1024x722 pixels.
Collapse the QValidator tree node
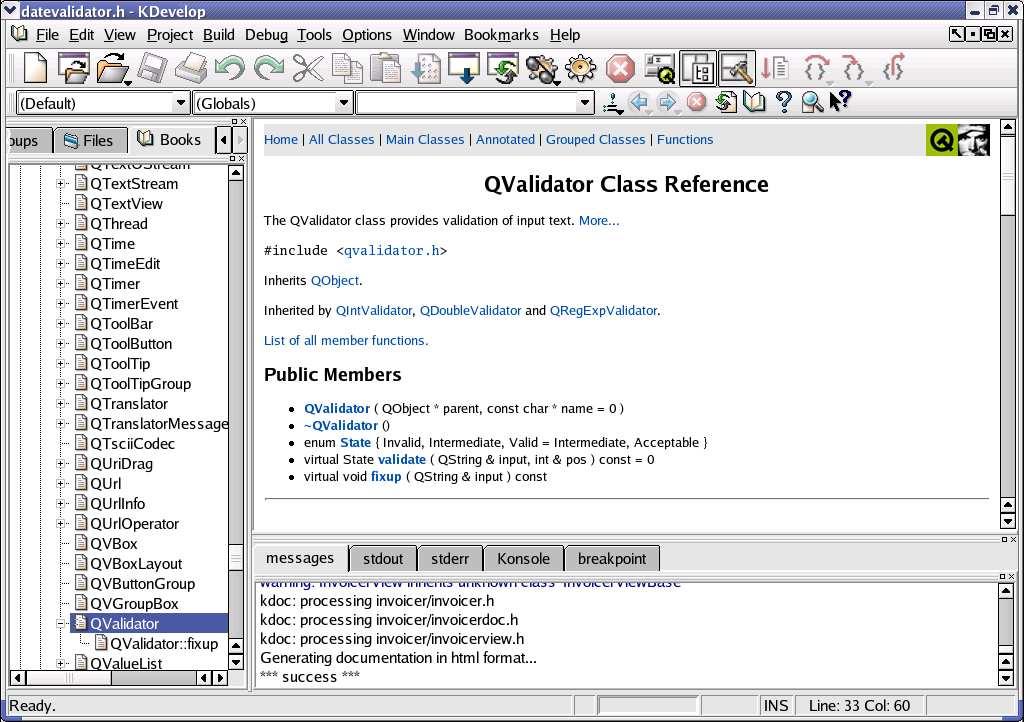point(60,624)
